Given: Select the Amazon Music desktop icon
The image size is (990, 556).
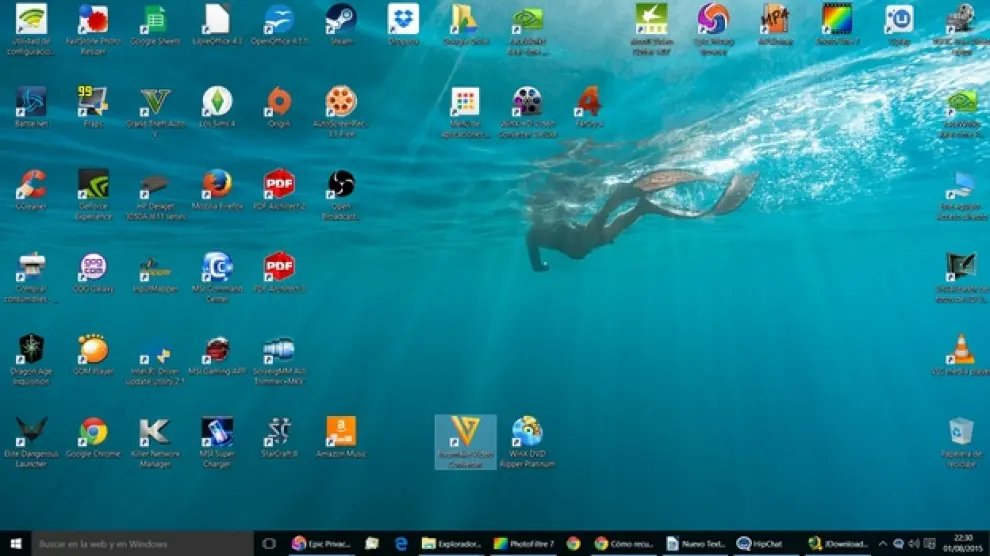Looking at the screenshot, I should 341,432.
